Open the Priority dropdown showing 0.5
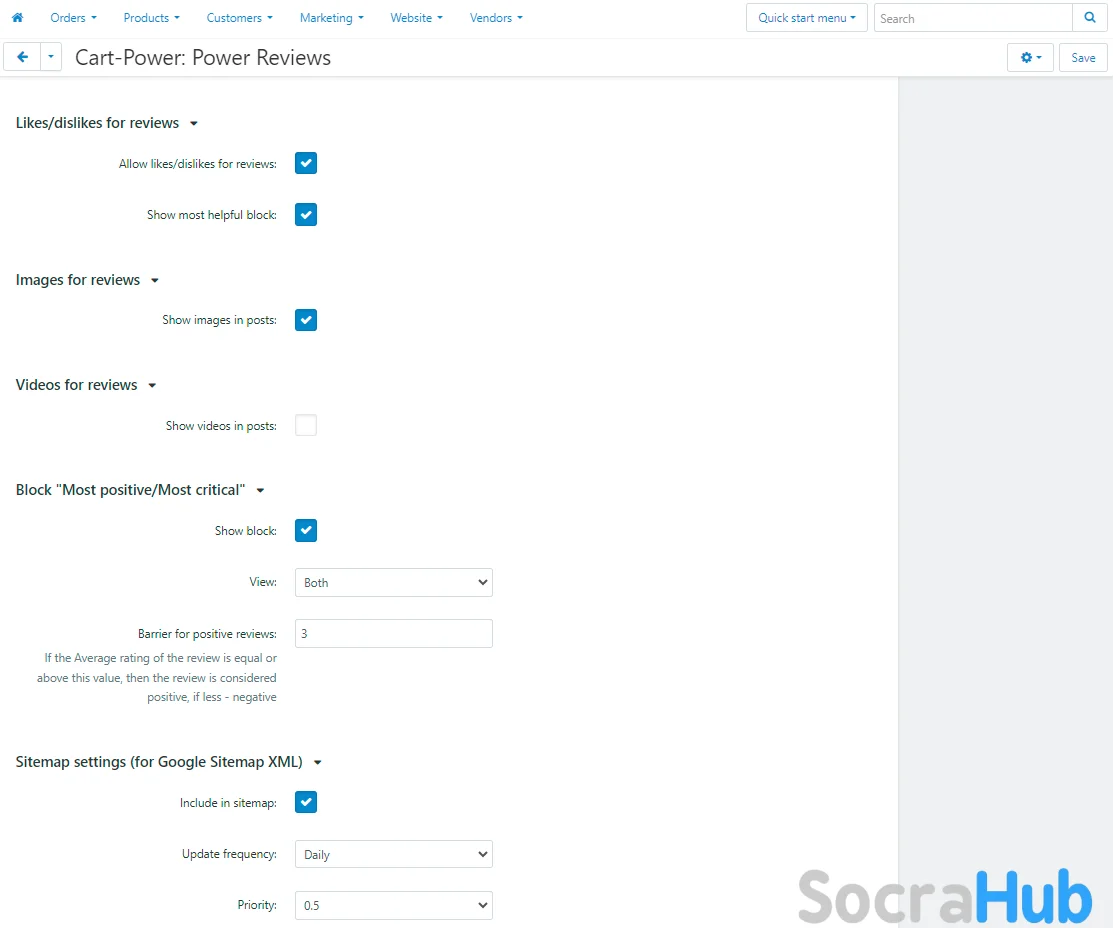Viewport: 1113px width, 928px height. click(x=394, y=905)
